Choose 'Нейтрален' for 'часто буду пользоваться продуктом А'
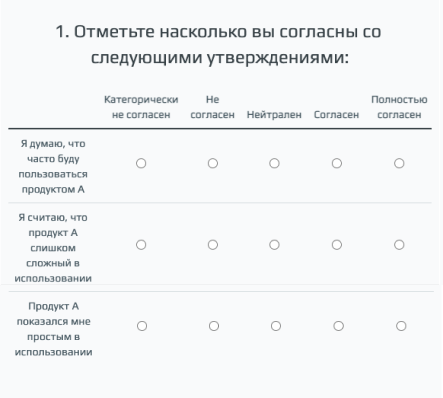 pyautogui.click(x=274, y=163)
